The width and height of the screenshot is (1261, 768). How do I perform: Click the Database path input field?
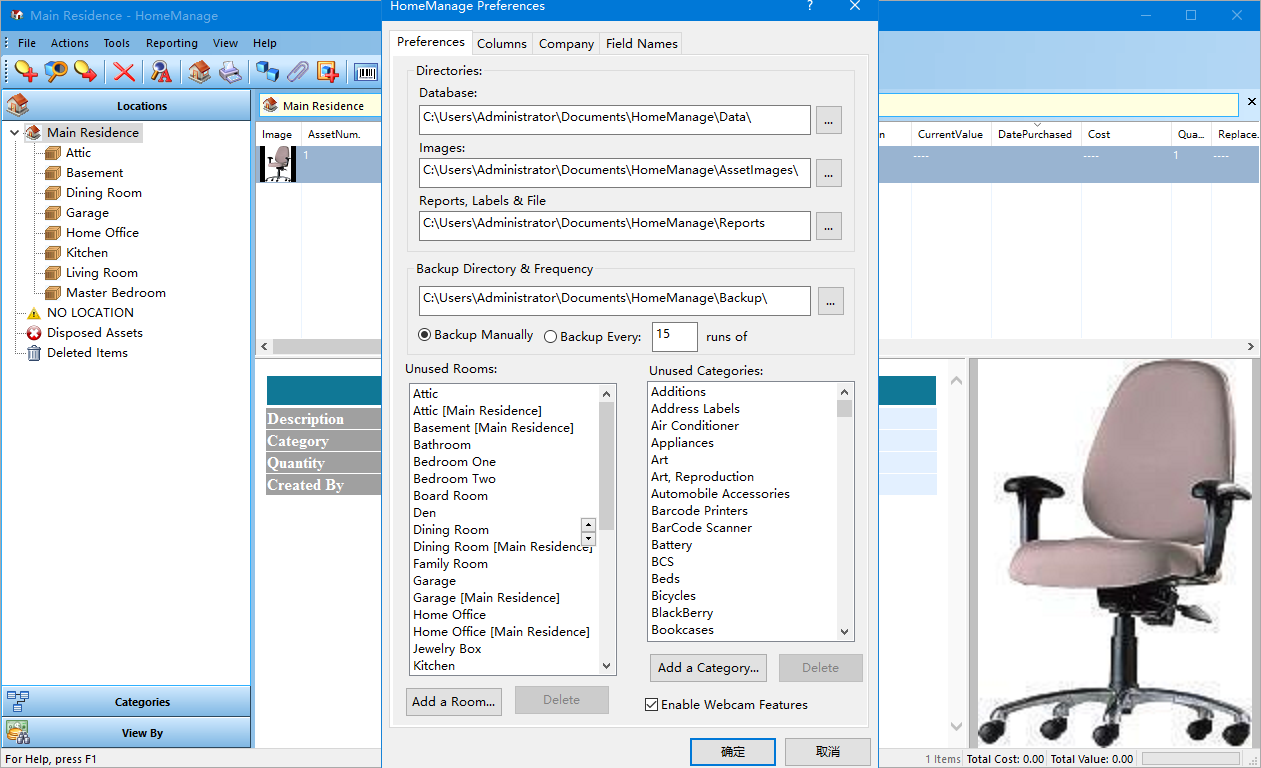pos(615,120)
